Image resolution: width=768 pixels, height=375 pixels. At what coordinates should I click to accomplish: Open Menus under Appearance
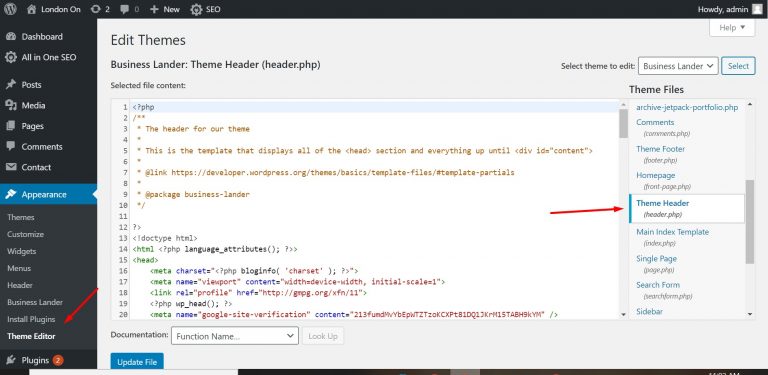[x=19, y=268]
